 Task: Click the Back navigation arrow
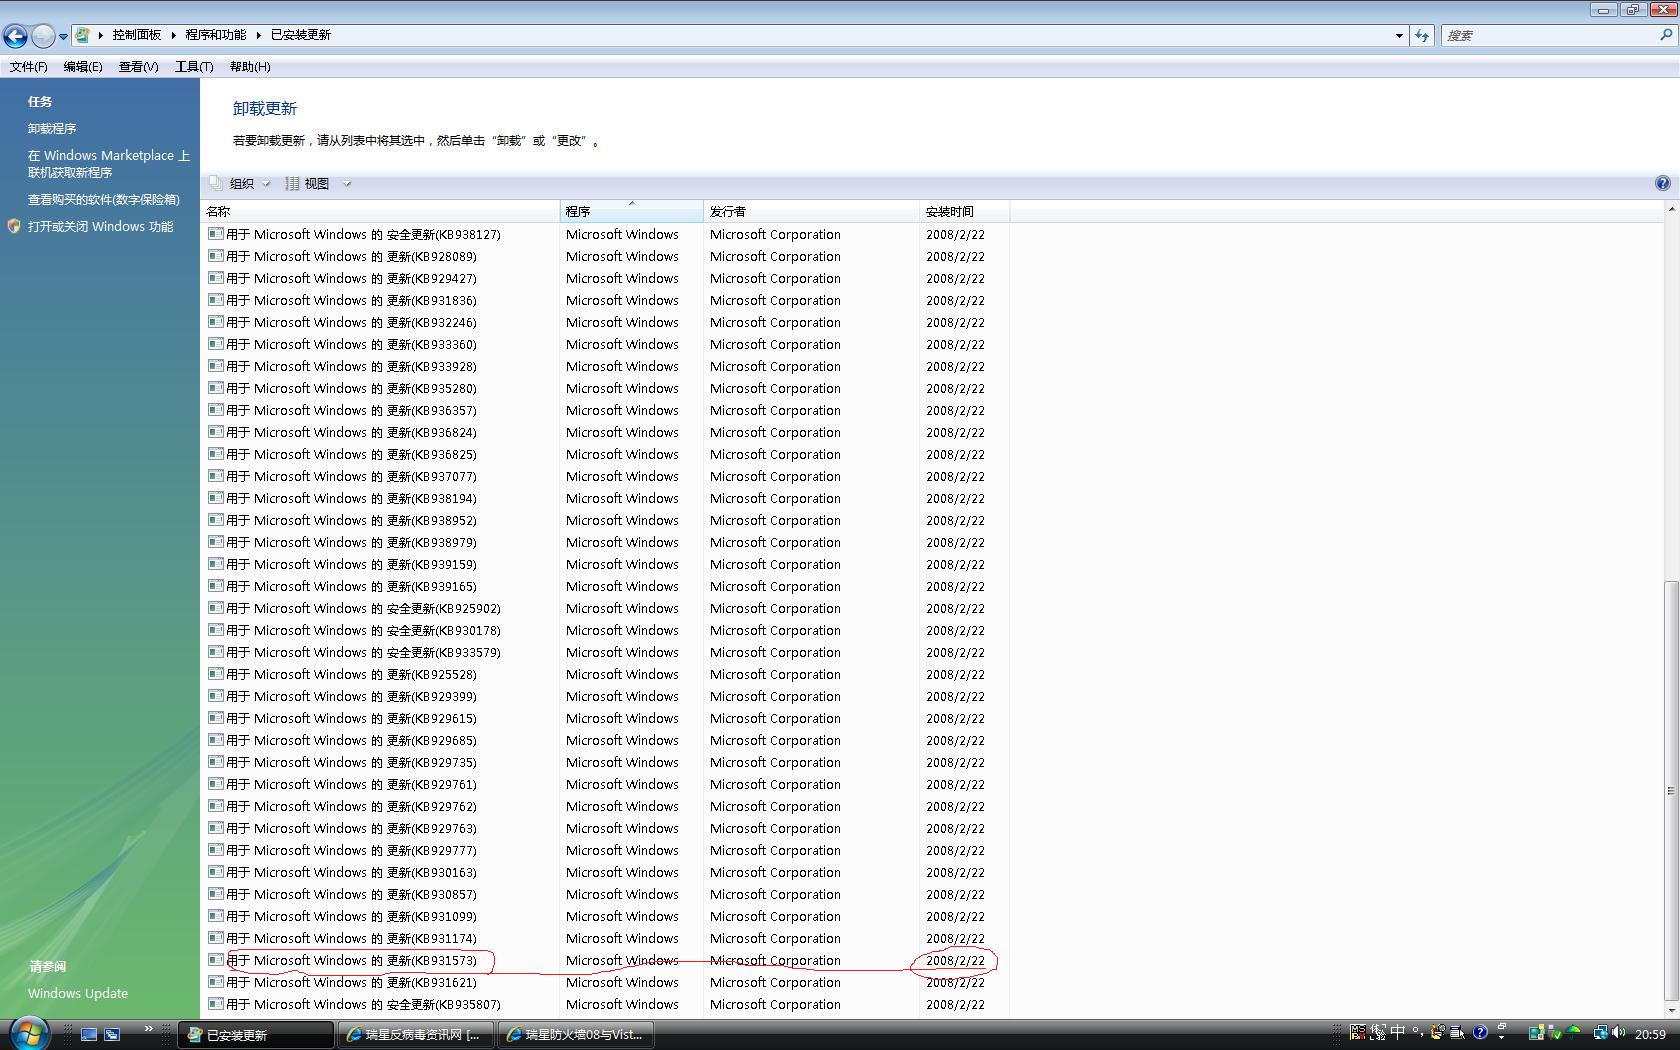(15, 36)
